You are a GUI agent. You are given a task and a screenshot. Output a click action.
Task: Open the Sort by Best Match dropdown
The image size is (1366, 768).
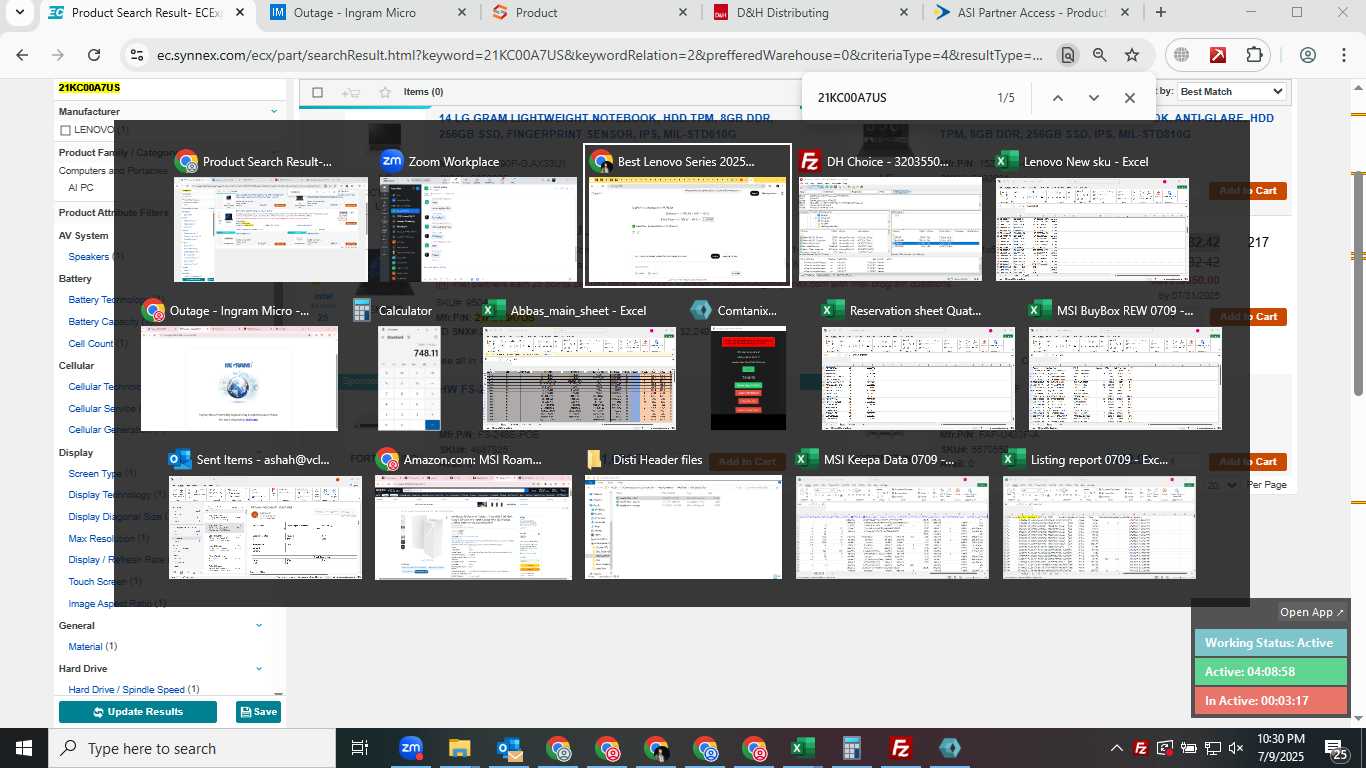(x=1231, y=91)
